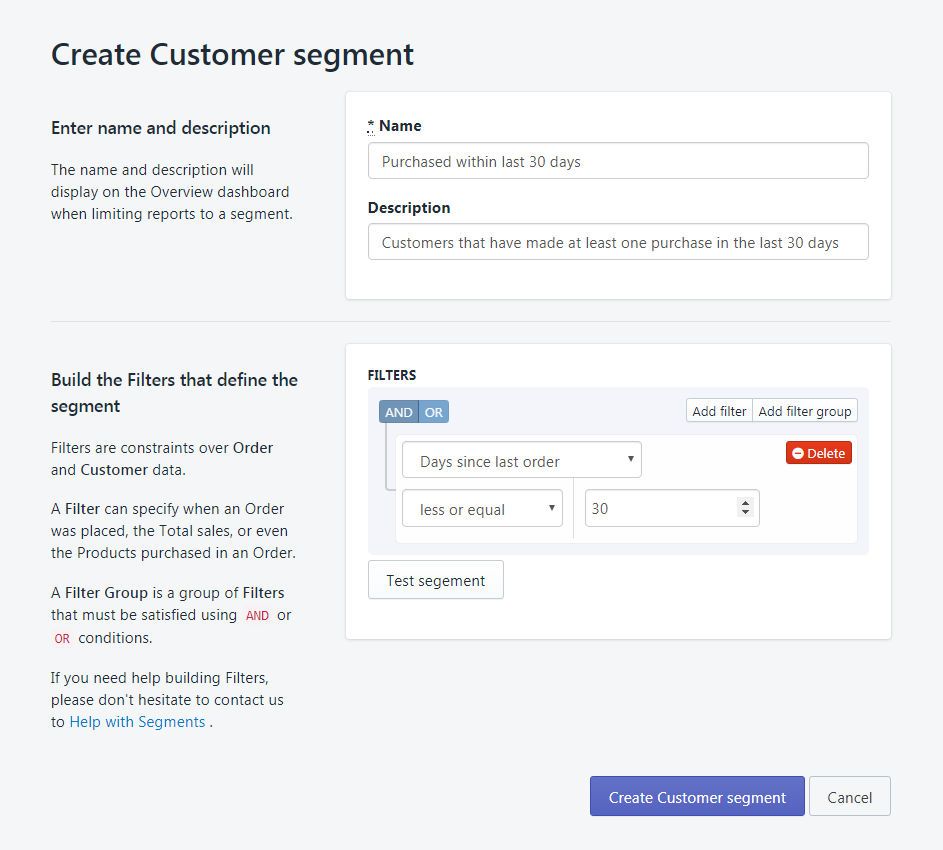Click the Test segement button
Viewport: 943px width, 850px height.
[435, 580]
